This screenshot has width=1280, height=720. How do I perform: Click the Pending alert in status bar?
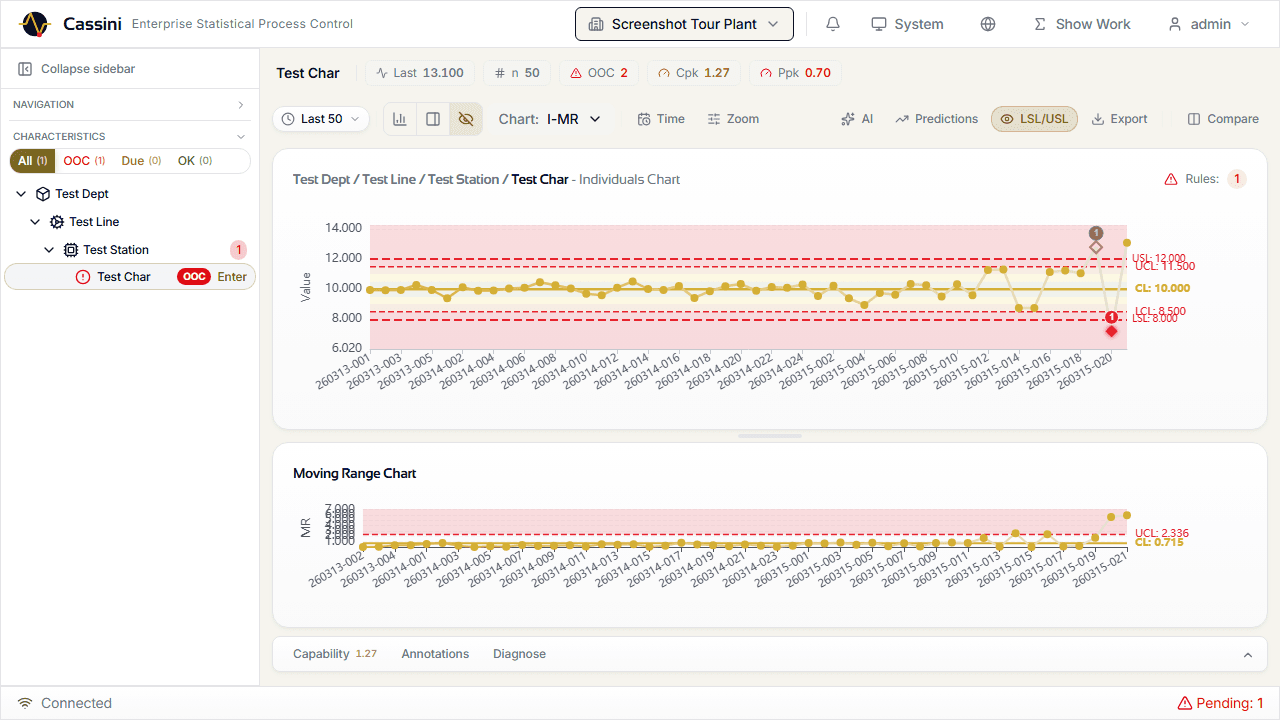[1220, 703]
